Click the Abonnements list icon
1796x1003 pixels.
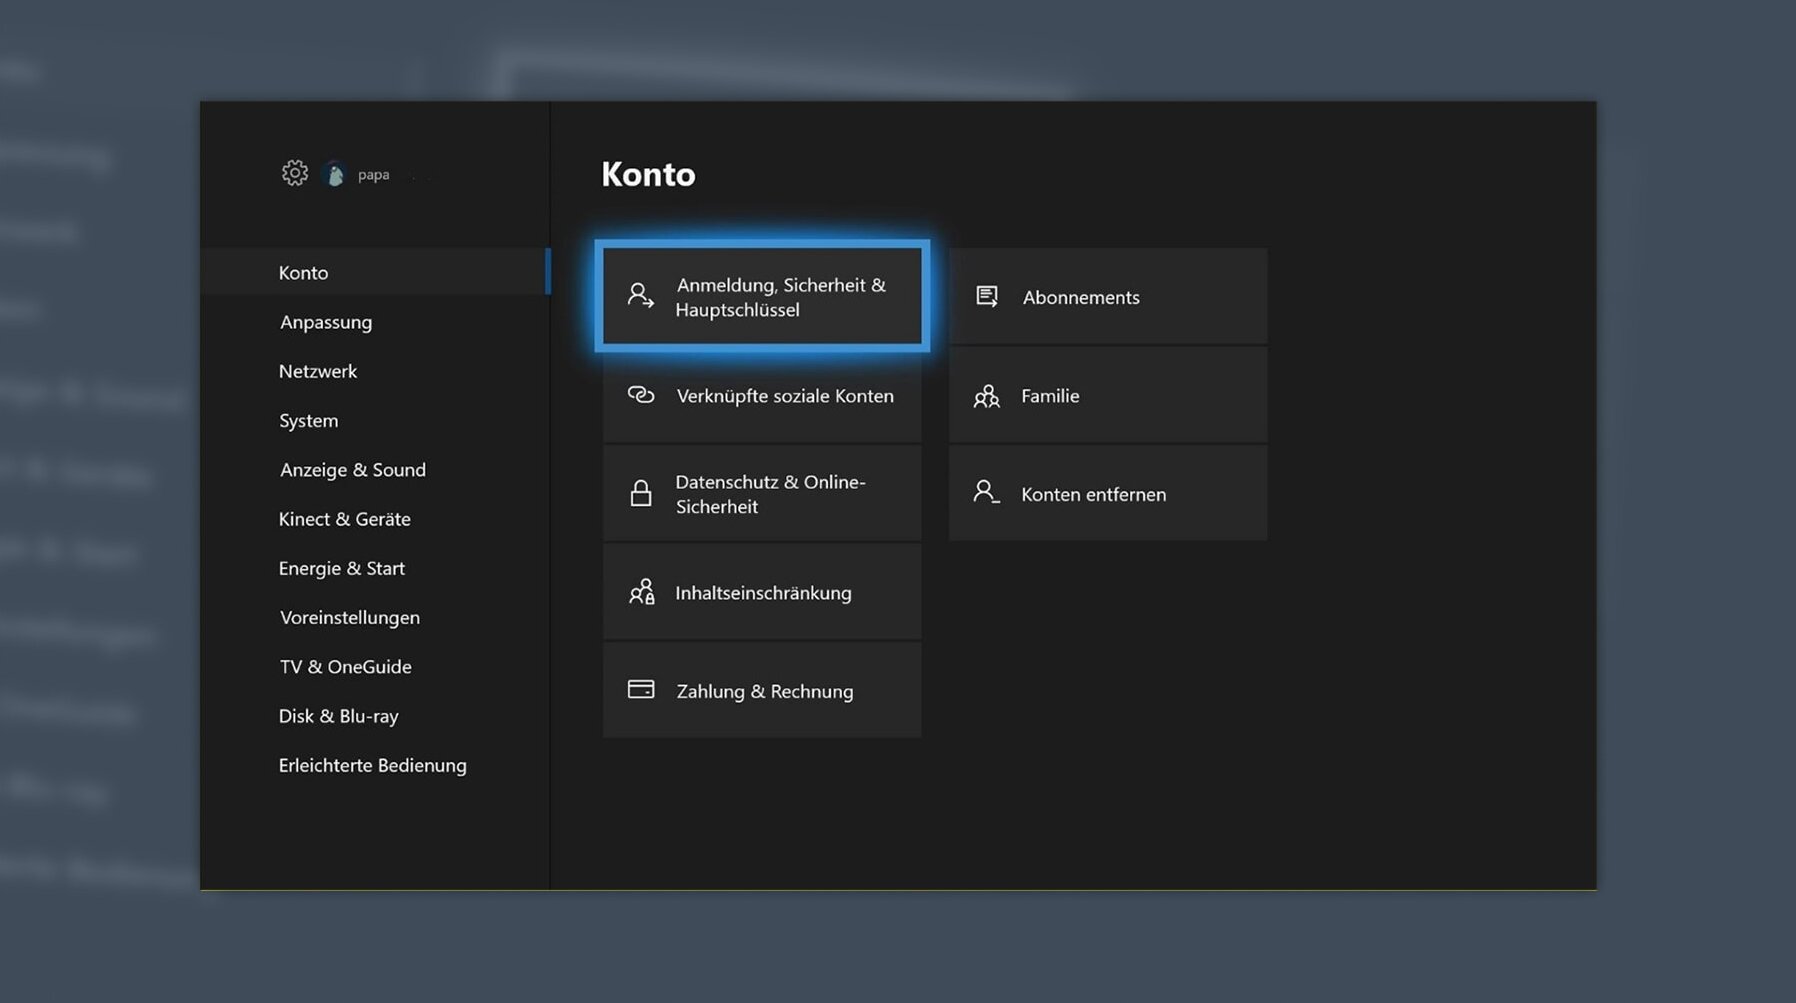[x=987, y=296]
